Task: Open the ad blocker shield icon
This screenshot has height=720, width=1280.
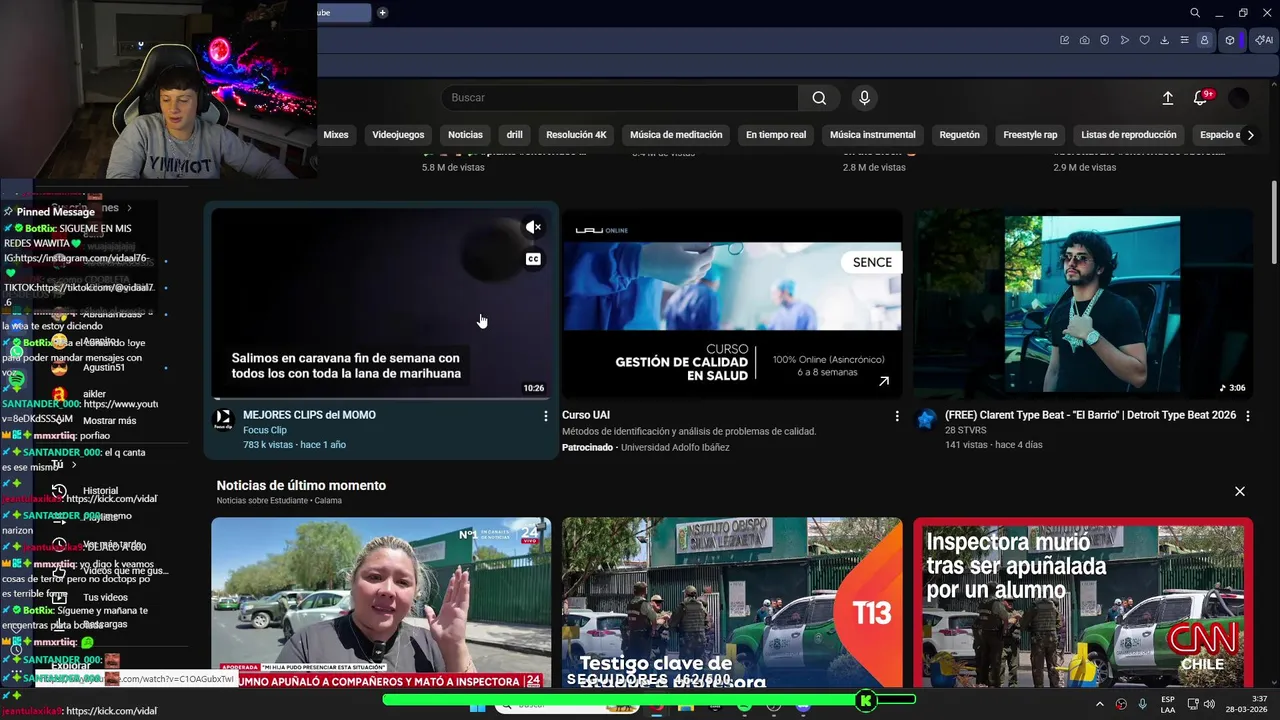Action: (x=1105, y=40)
